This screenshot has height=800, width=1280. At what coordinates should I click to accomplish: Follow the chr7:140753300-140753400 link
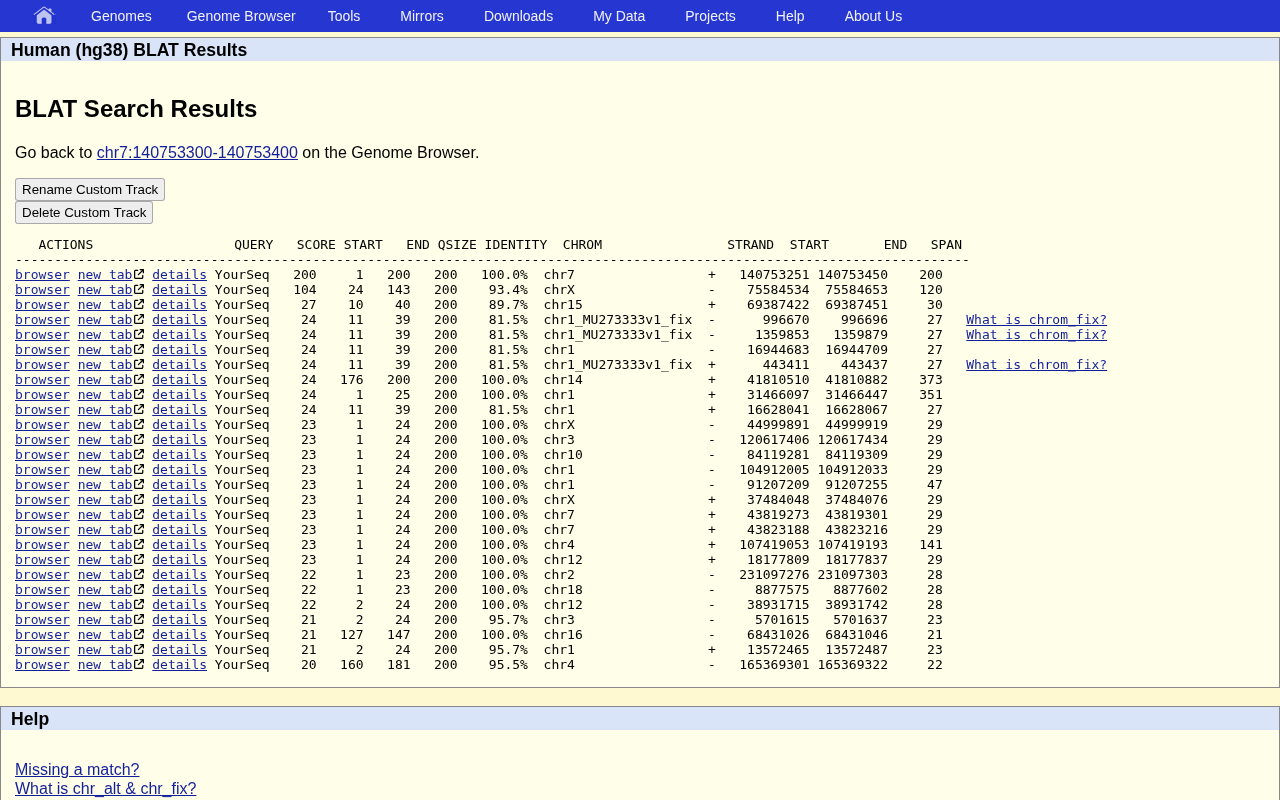[x=197, y=153]
